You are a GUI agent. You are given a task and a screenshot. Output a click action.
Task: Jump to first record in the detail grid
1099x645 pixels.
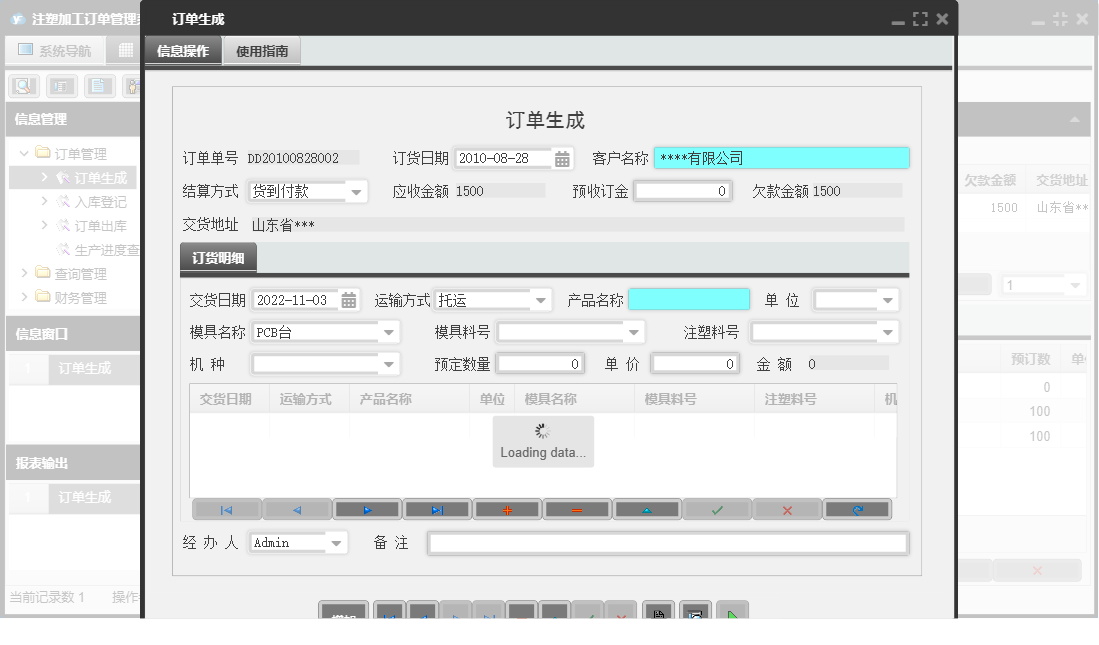point(227,509)
